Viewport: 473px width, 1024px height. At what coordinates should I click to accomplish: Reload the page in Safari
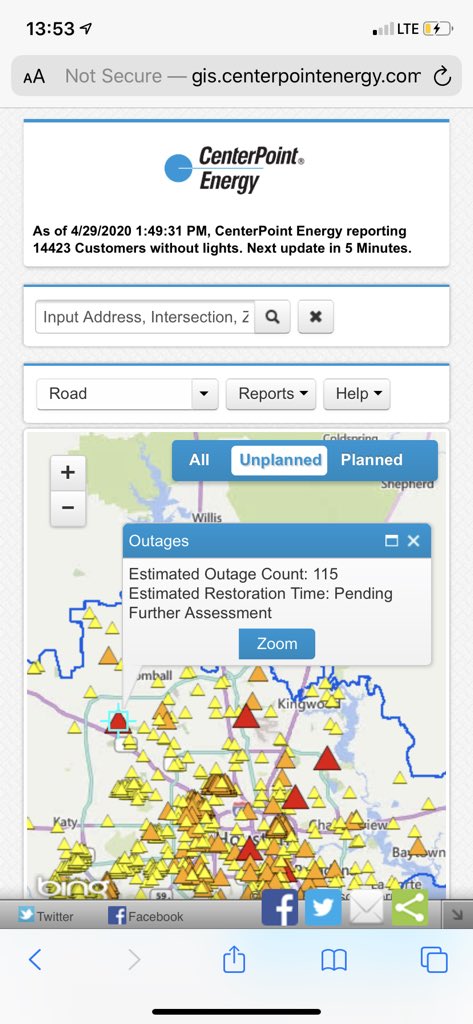(442, 76)
